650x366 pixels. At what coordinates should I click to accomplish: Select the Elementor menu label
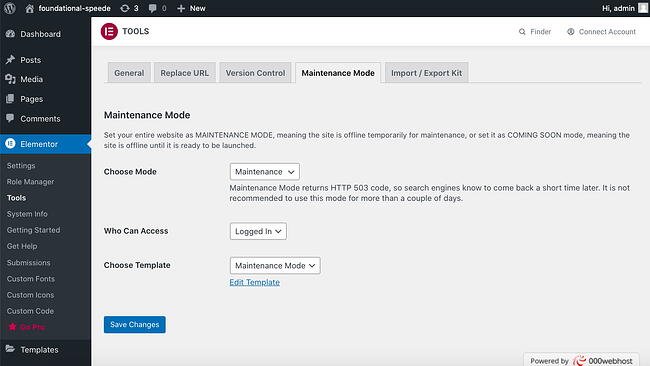[39, 144]
